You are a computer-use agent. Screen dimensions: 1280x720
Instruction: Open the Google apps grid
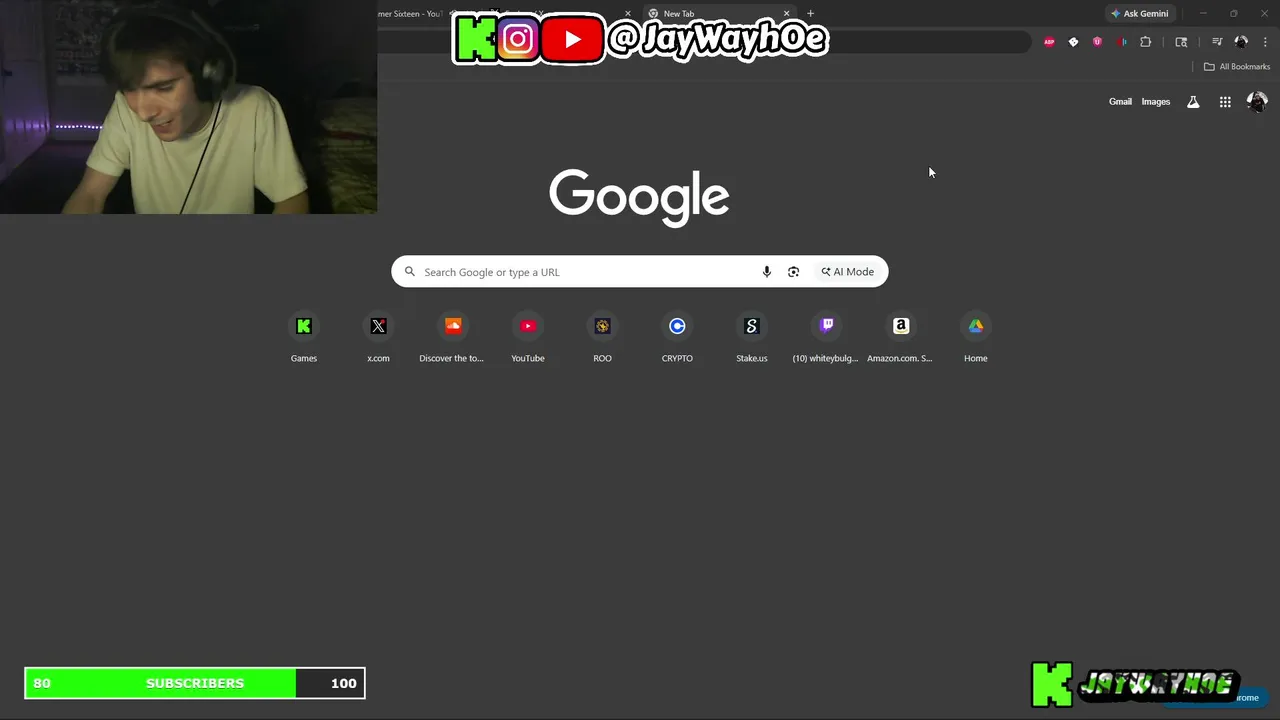tap(1225, 102)
